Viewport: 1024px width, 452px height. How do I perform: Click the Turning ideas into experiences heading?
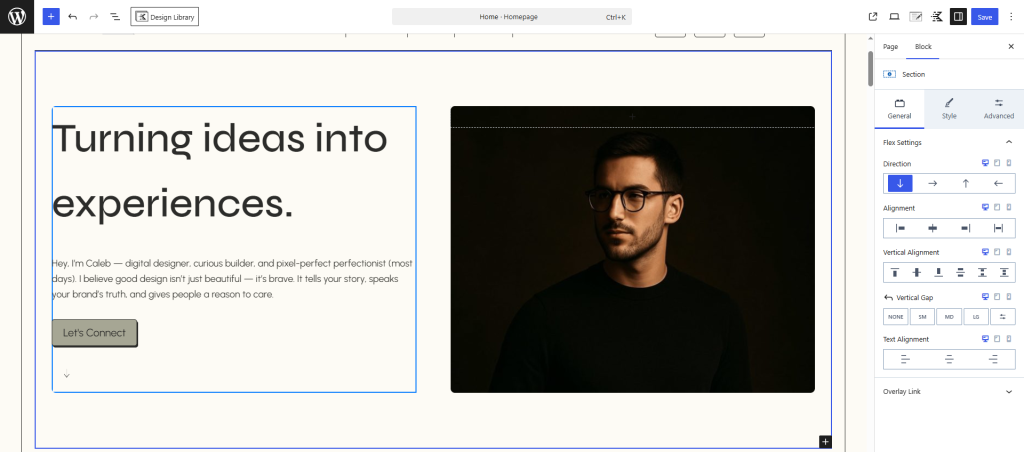pos(219,172)
